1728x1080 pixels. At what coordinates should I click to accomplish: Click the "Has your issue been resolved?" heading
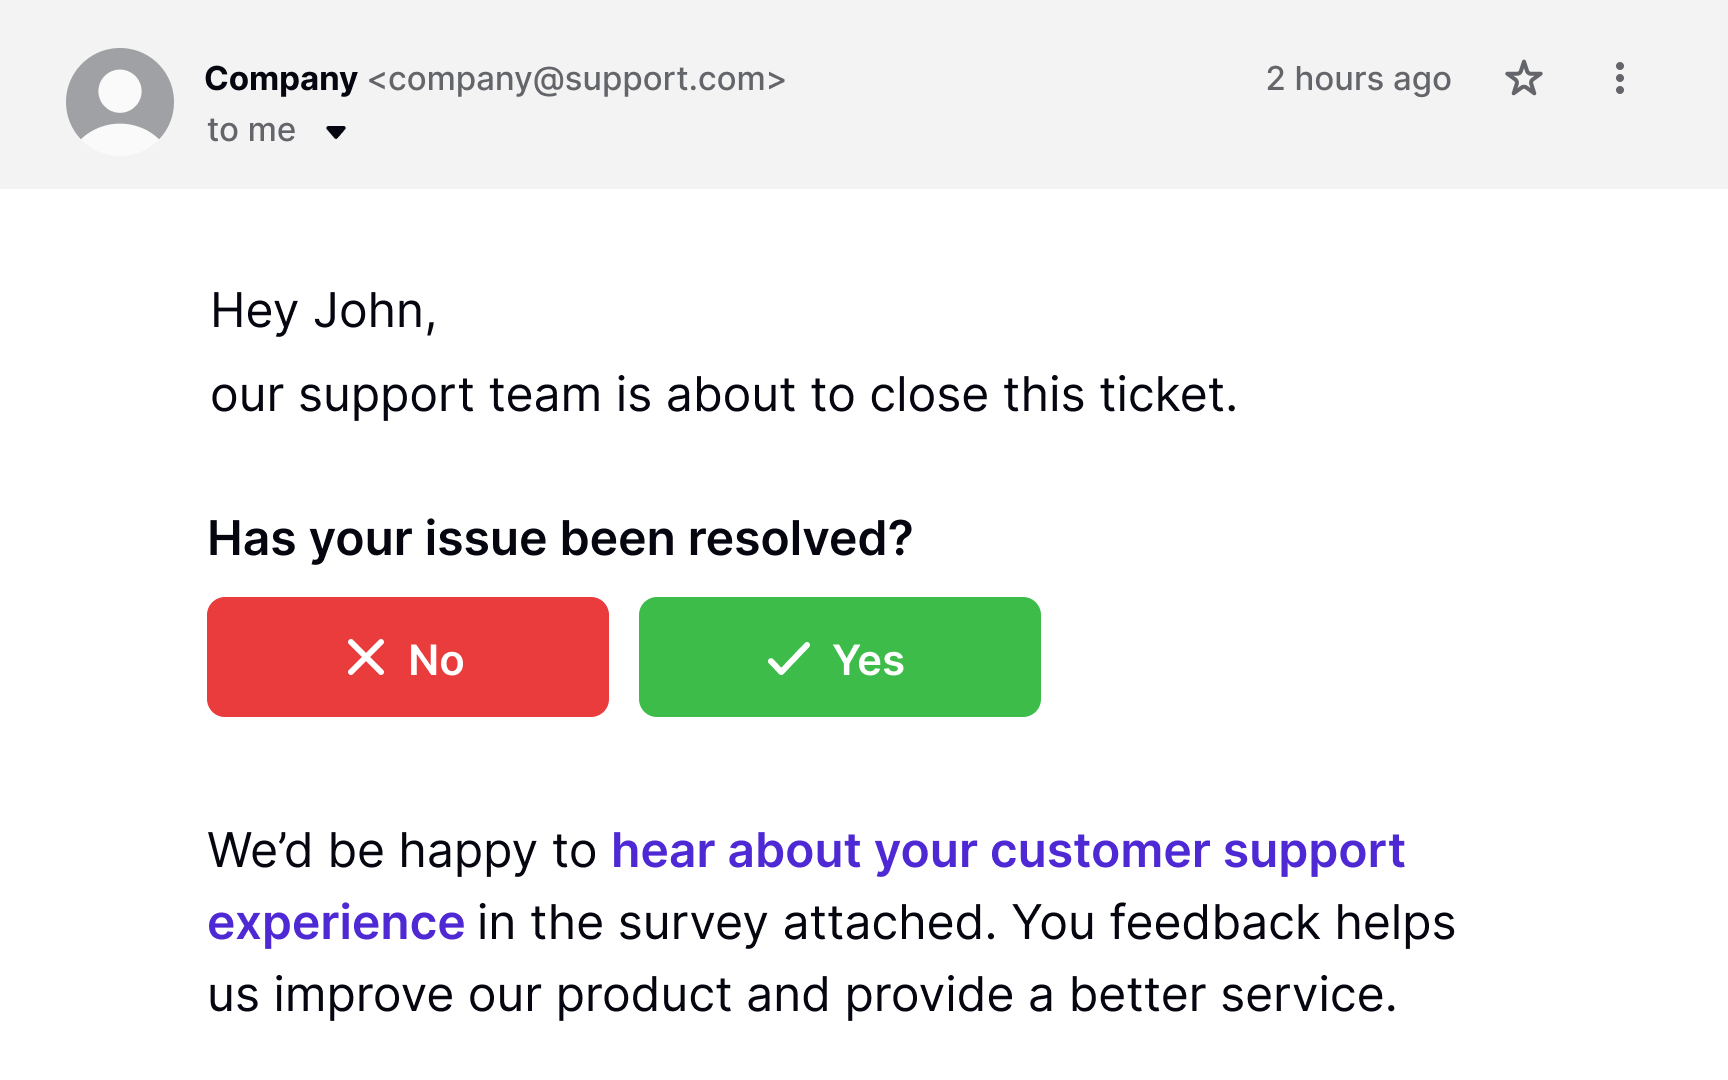click(560, 539)
